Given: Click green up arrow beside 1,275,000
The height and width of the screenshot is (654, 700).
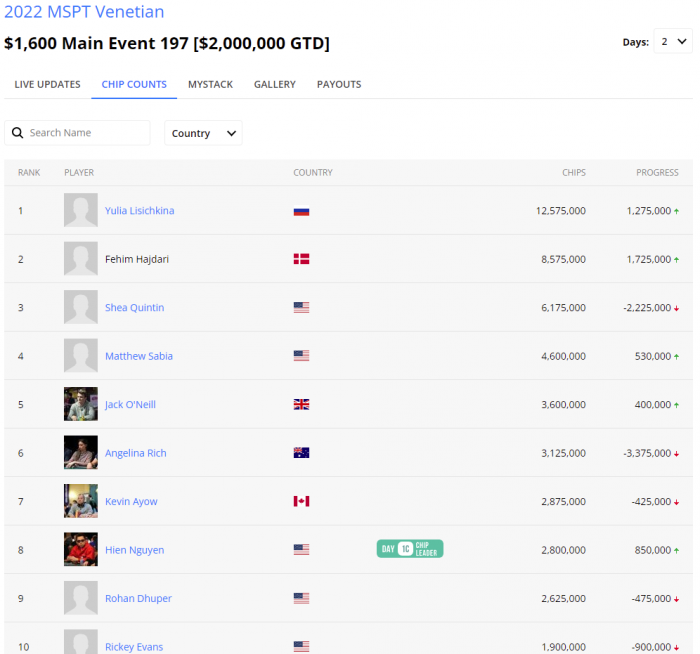Looking at the screenshot, I should click(676, 211).
